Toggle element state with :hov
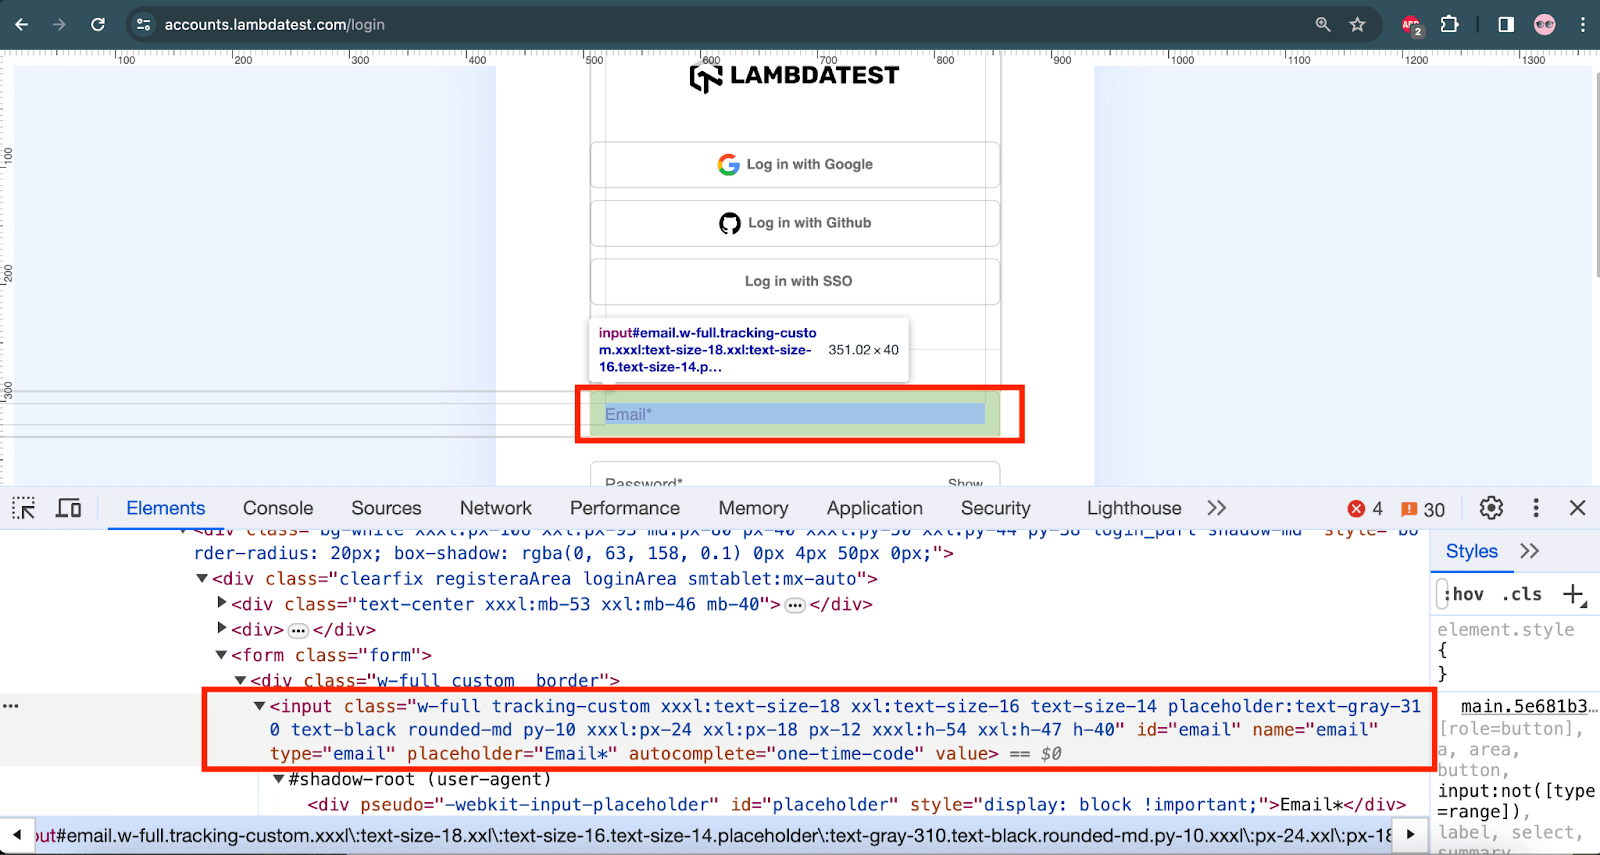The image size is (1600, 855). (x=1464, y=594)
